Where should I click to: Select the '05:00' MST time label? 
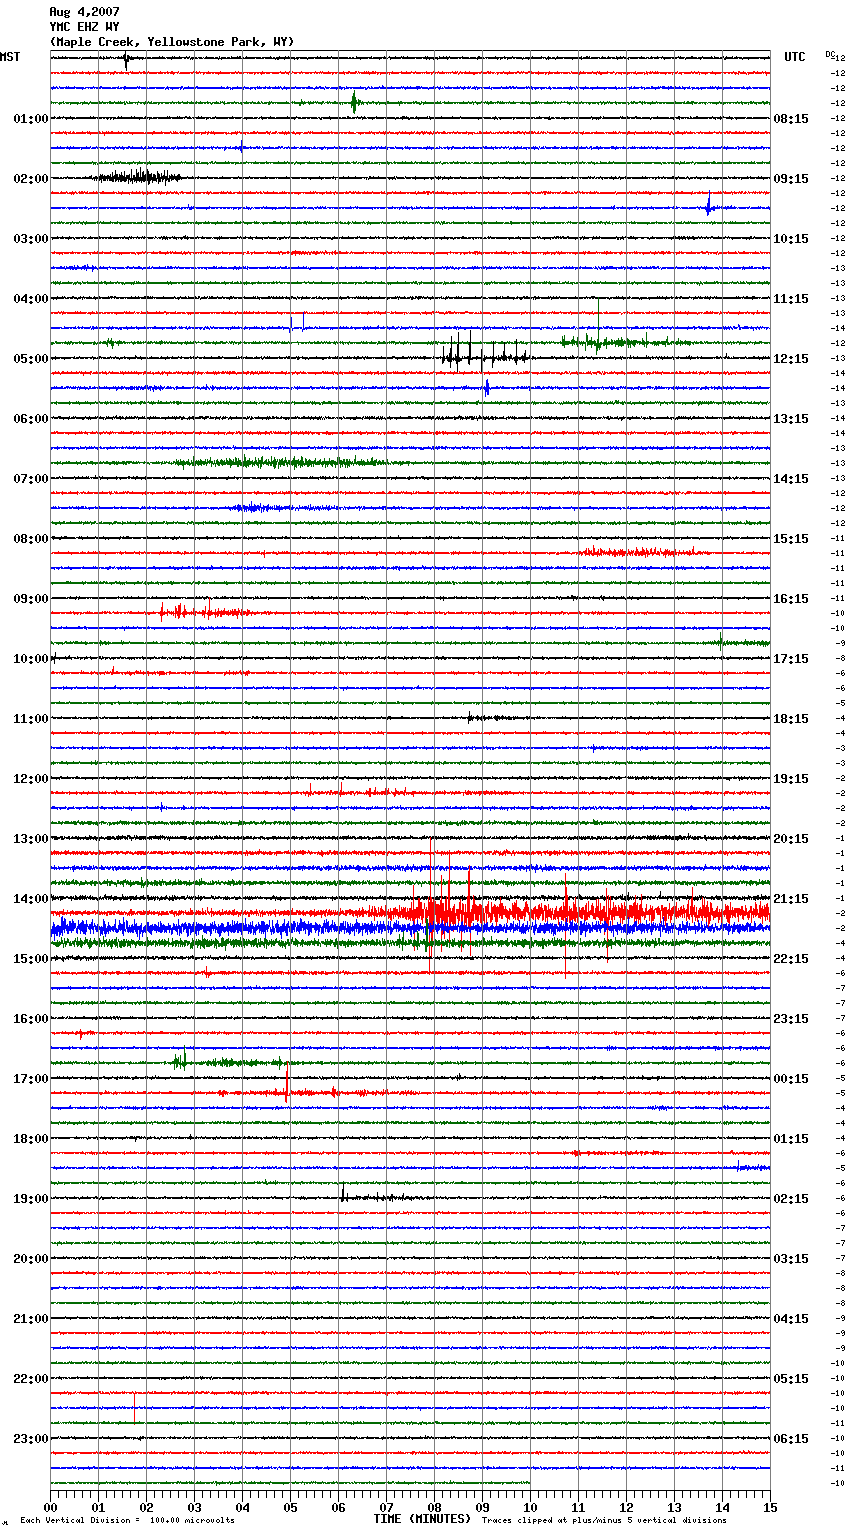click(x=31, y=359)
